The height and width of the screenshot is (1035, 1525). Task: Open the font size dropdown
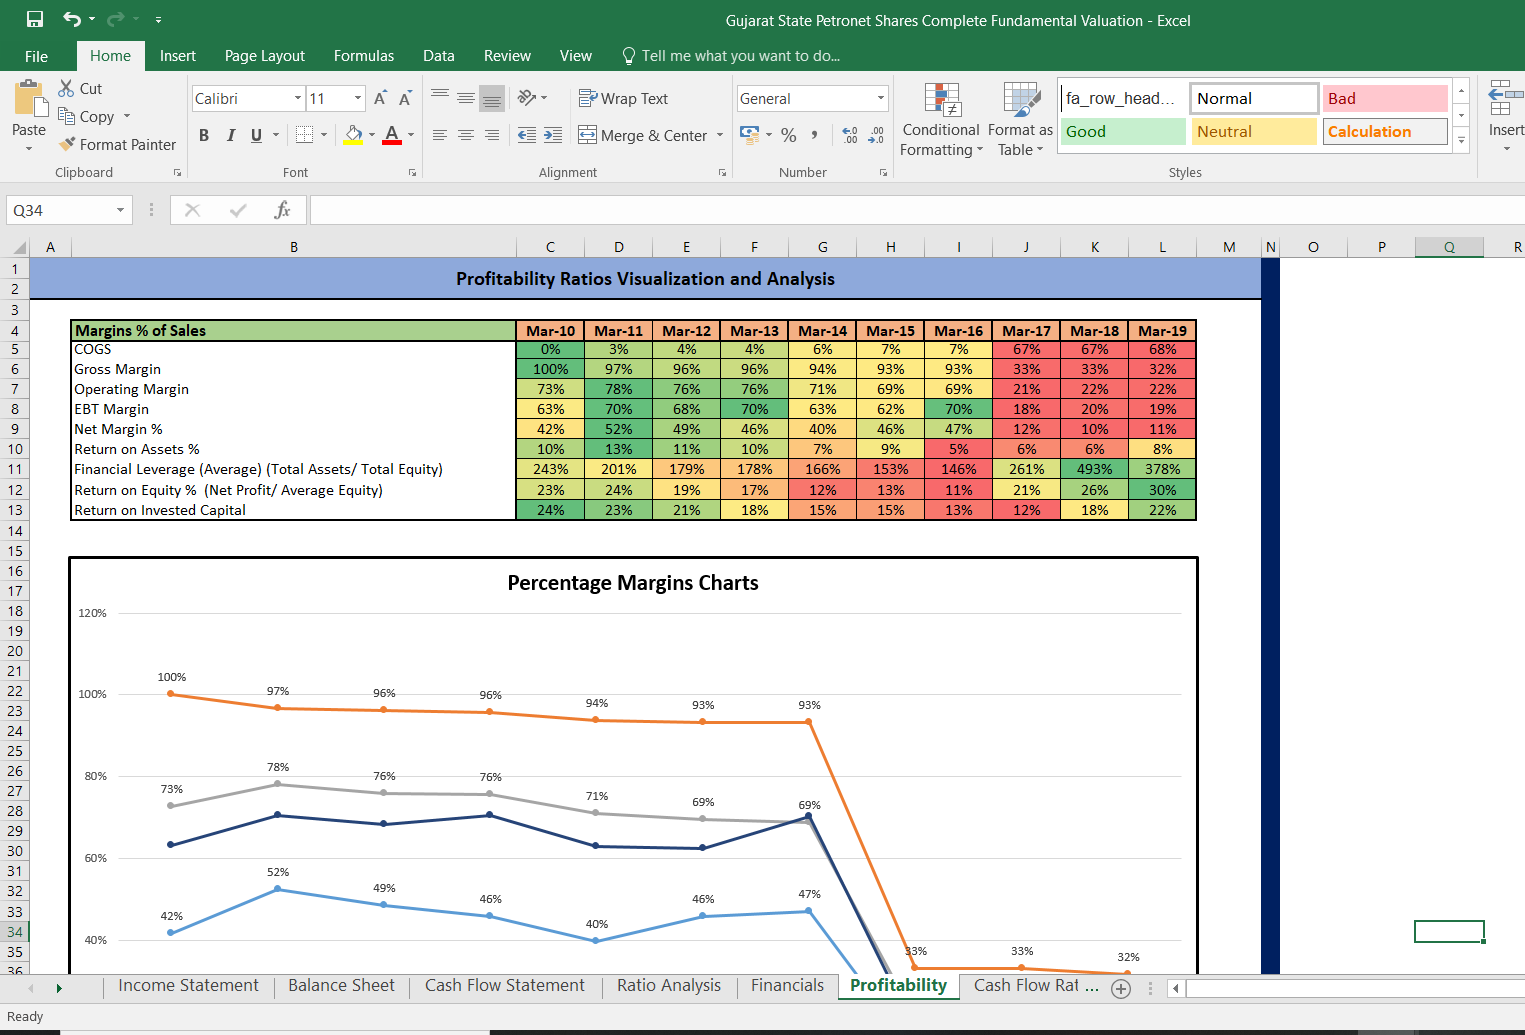[x=358, y=98]
